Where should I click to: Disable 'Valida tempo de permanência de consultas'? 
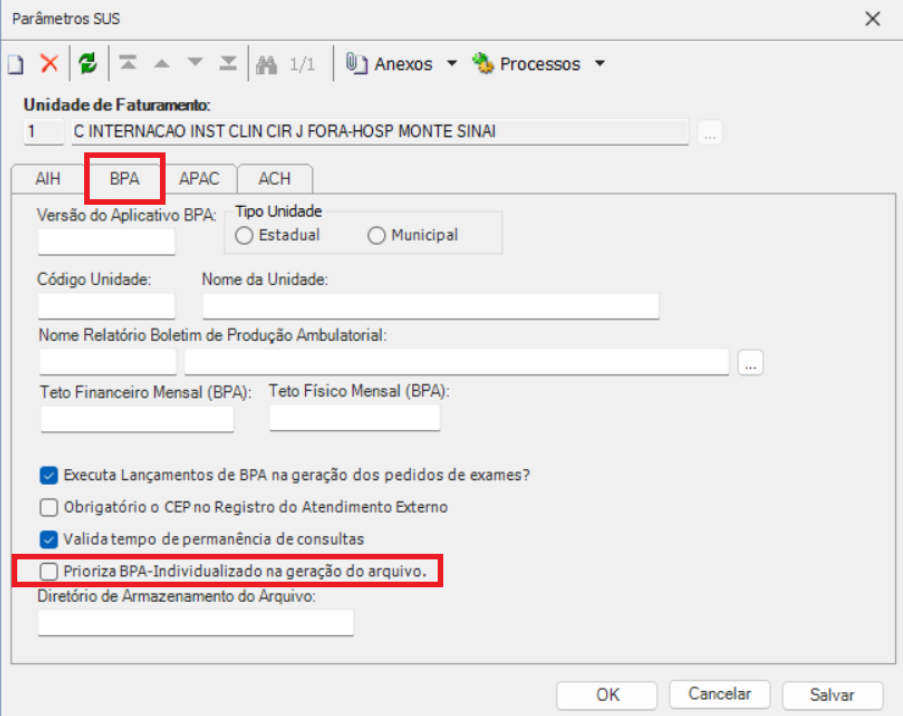click(x=47, y=538)
